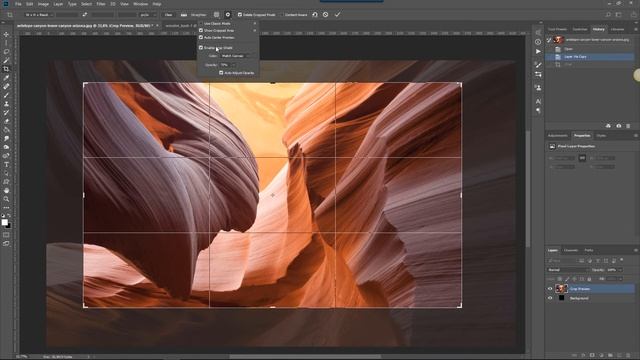
Task: Select the Lasso tool
Action: point(6,52)
